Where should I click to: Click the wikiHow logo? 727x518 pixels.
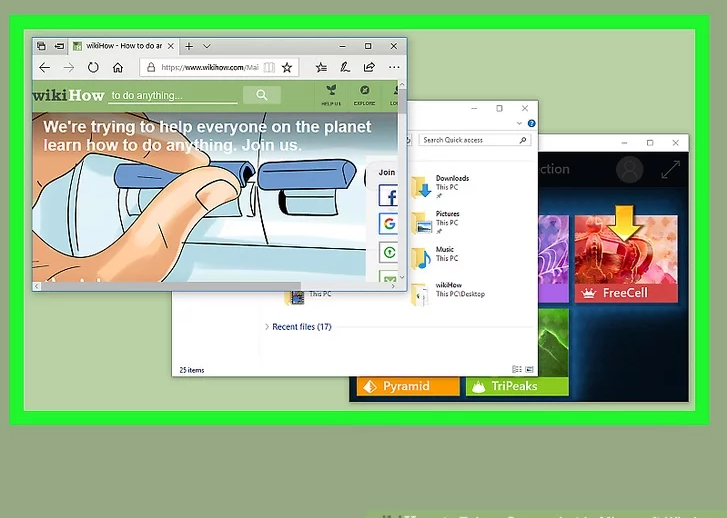69,95
